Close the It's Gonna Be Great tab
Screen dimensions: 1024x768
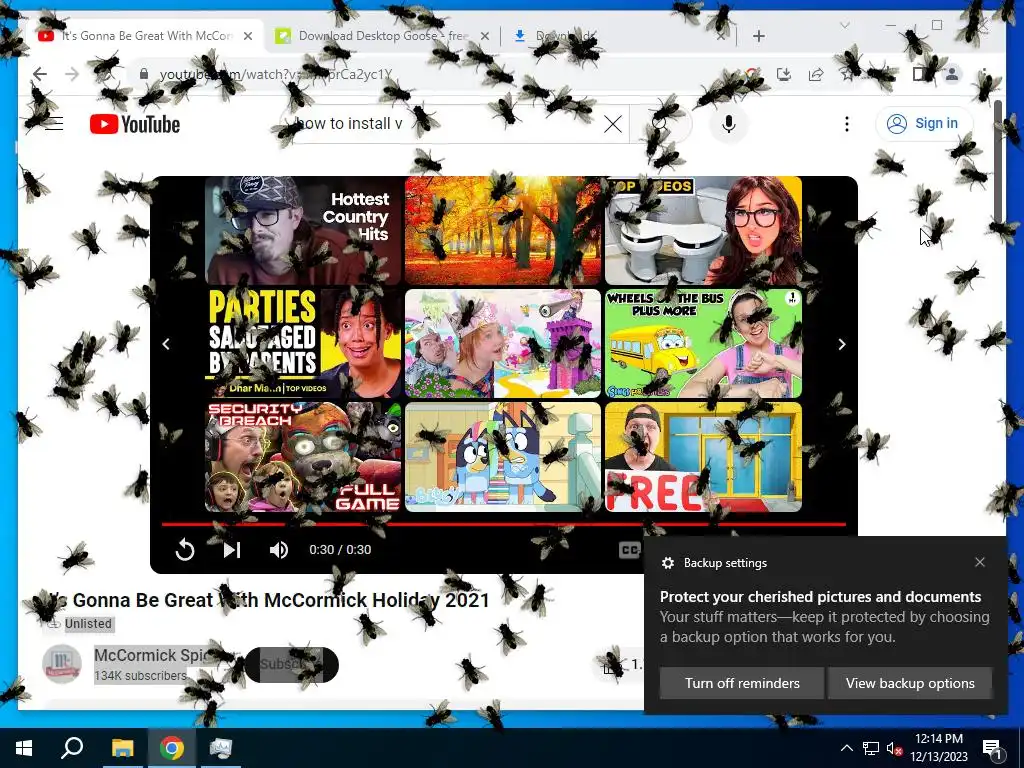point(248,36)
